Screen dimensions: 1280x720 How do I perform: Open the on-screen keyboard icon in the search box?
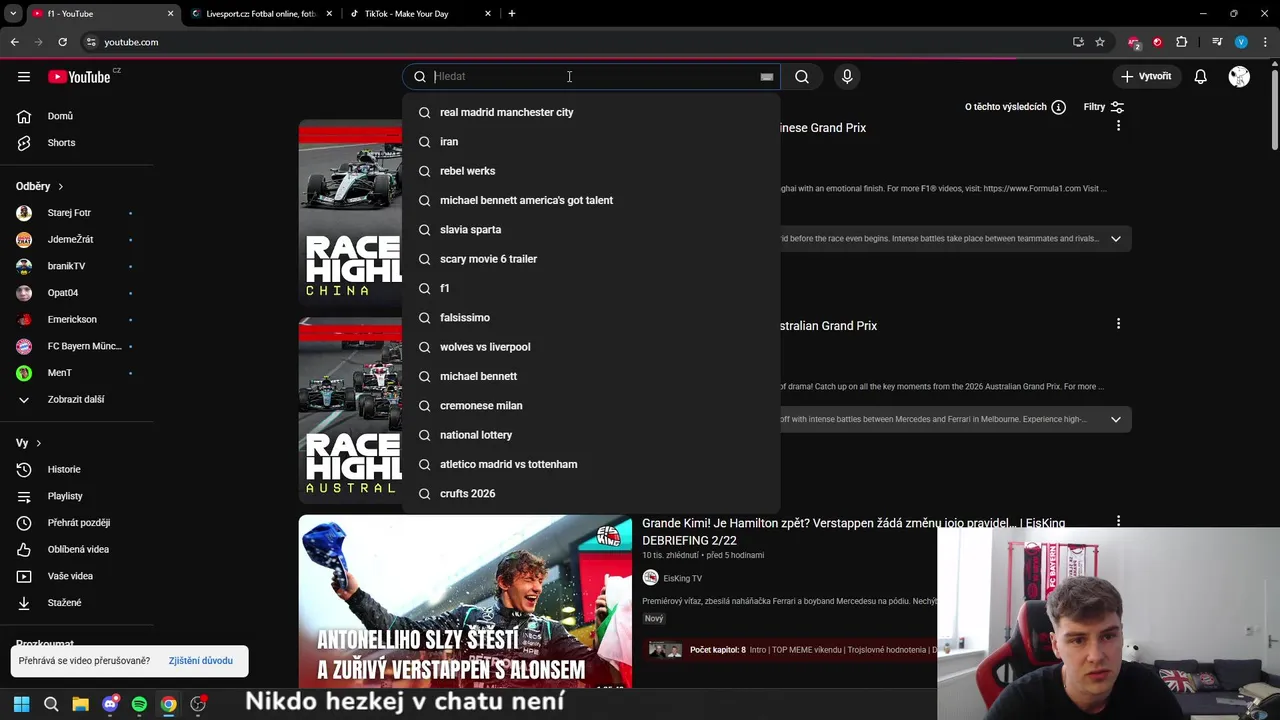click(767, 77)
